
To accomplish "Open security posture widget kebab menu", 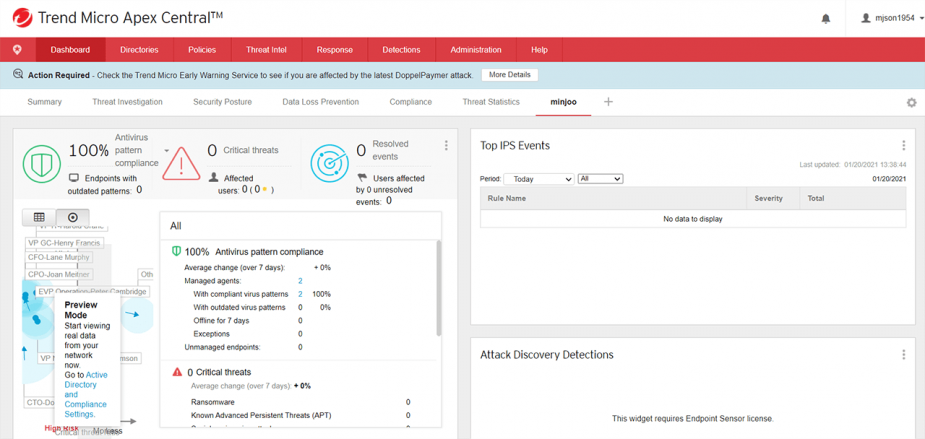I will (446, 145).
